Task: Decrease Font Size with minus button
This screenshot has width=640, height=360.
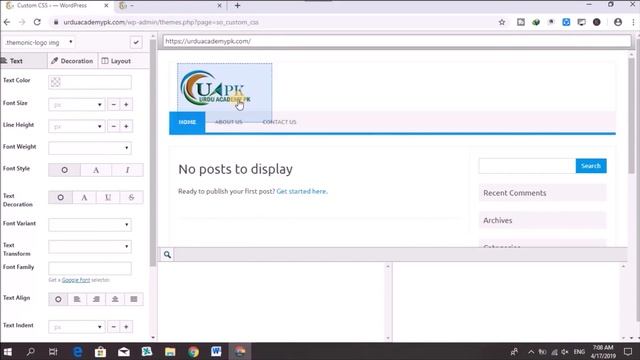Action: (114, 104)
